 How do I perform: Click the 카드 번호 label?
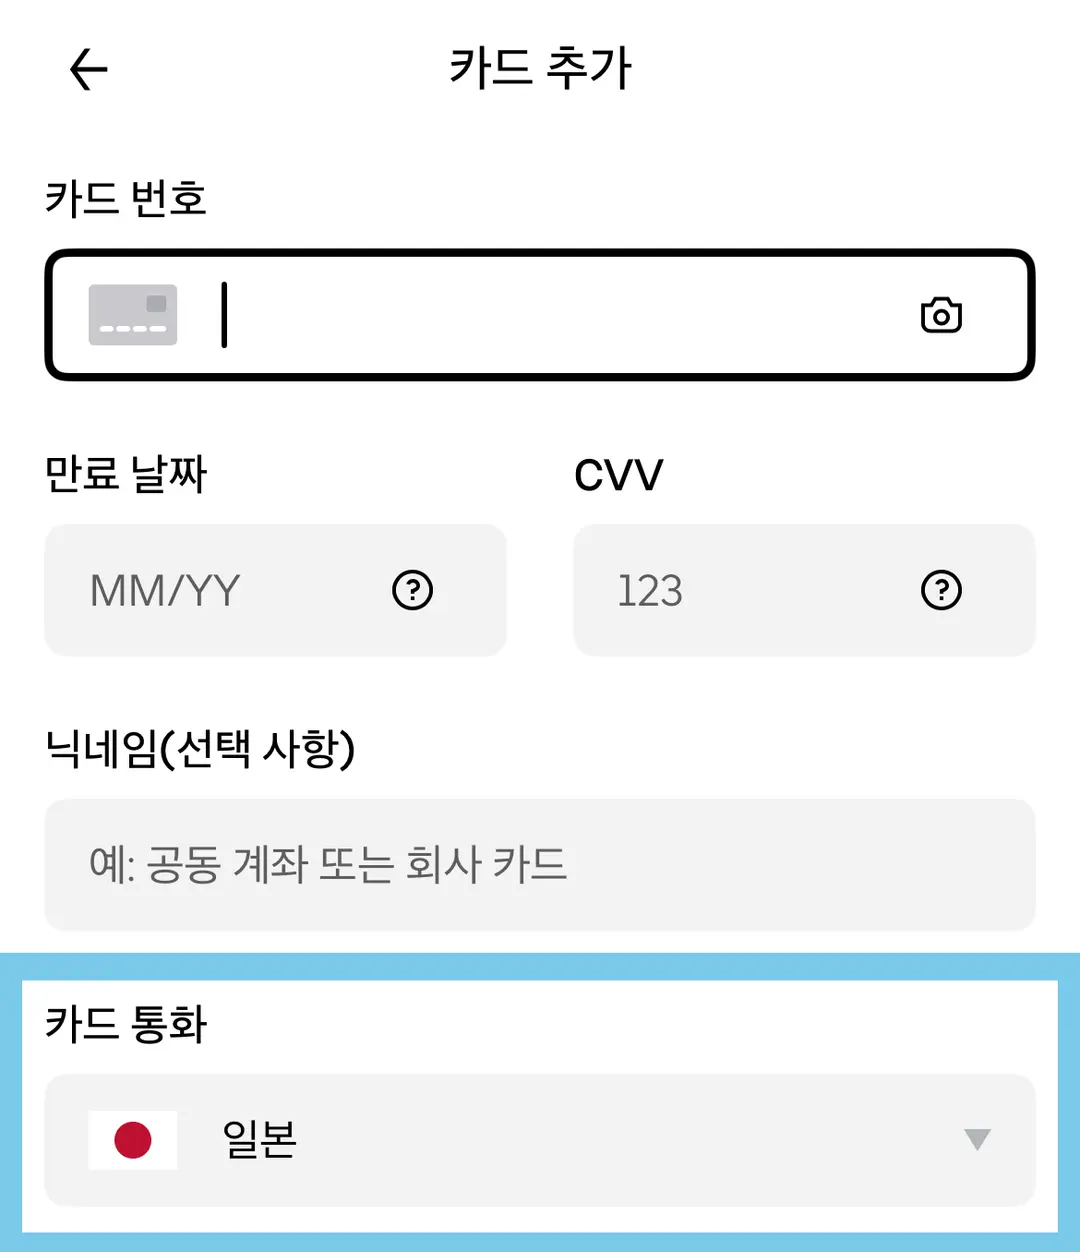(126, 198)
